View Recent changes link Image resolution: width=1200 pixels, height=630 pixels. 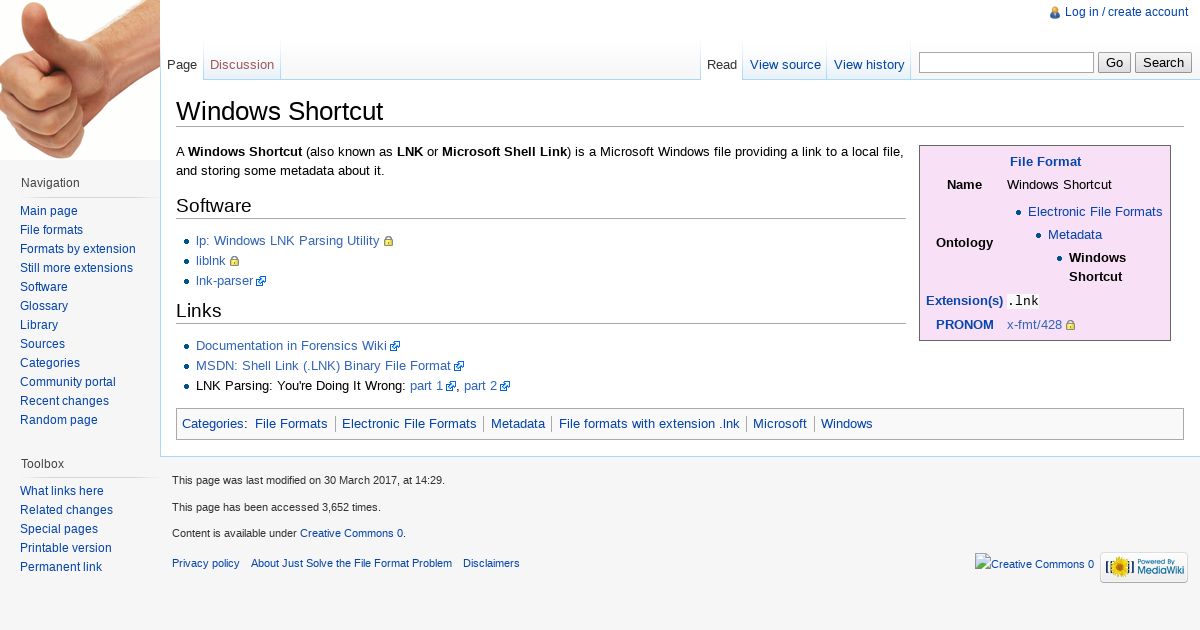point(64,401)
